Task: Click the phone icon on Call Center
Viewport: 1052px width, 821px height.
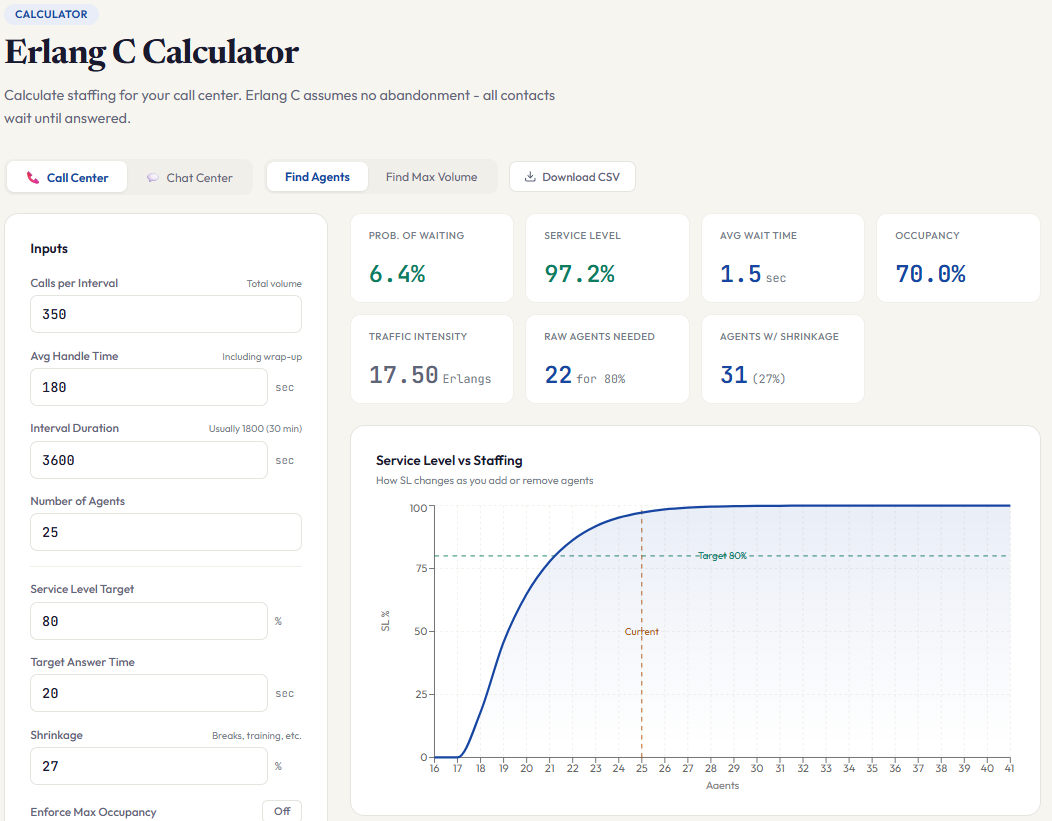Action: 34,176
